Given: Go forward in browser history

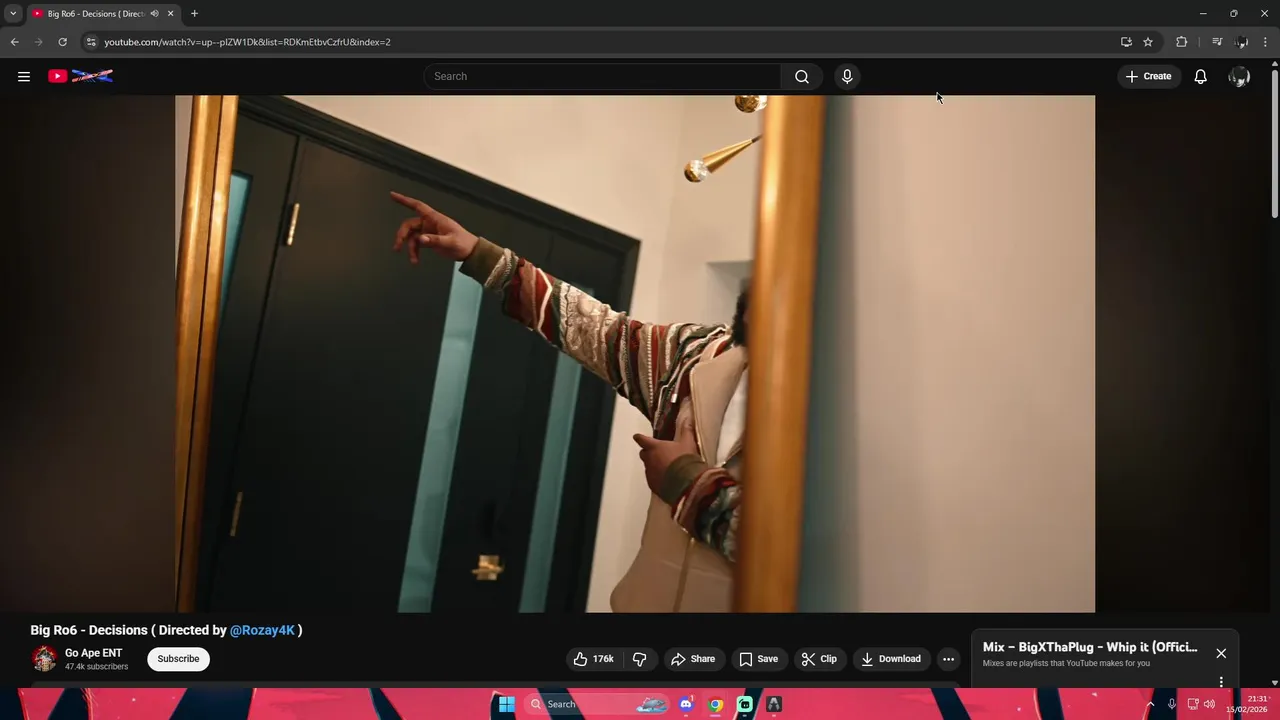Looking at the screenshot, I should pos(39,42).
